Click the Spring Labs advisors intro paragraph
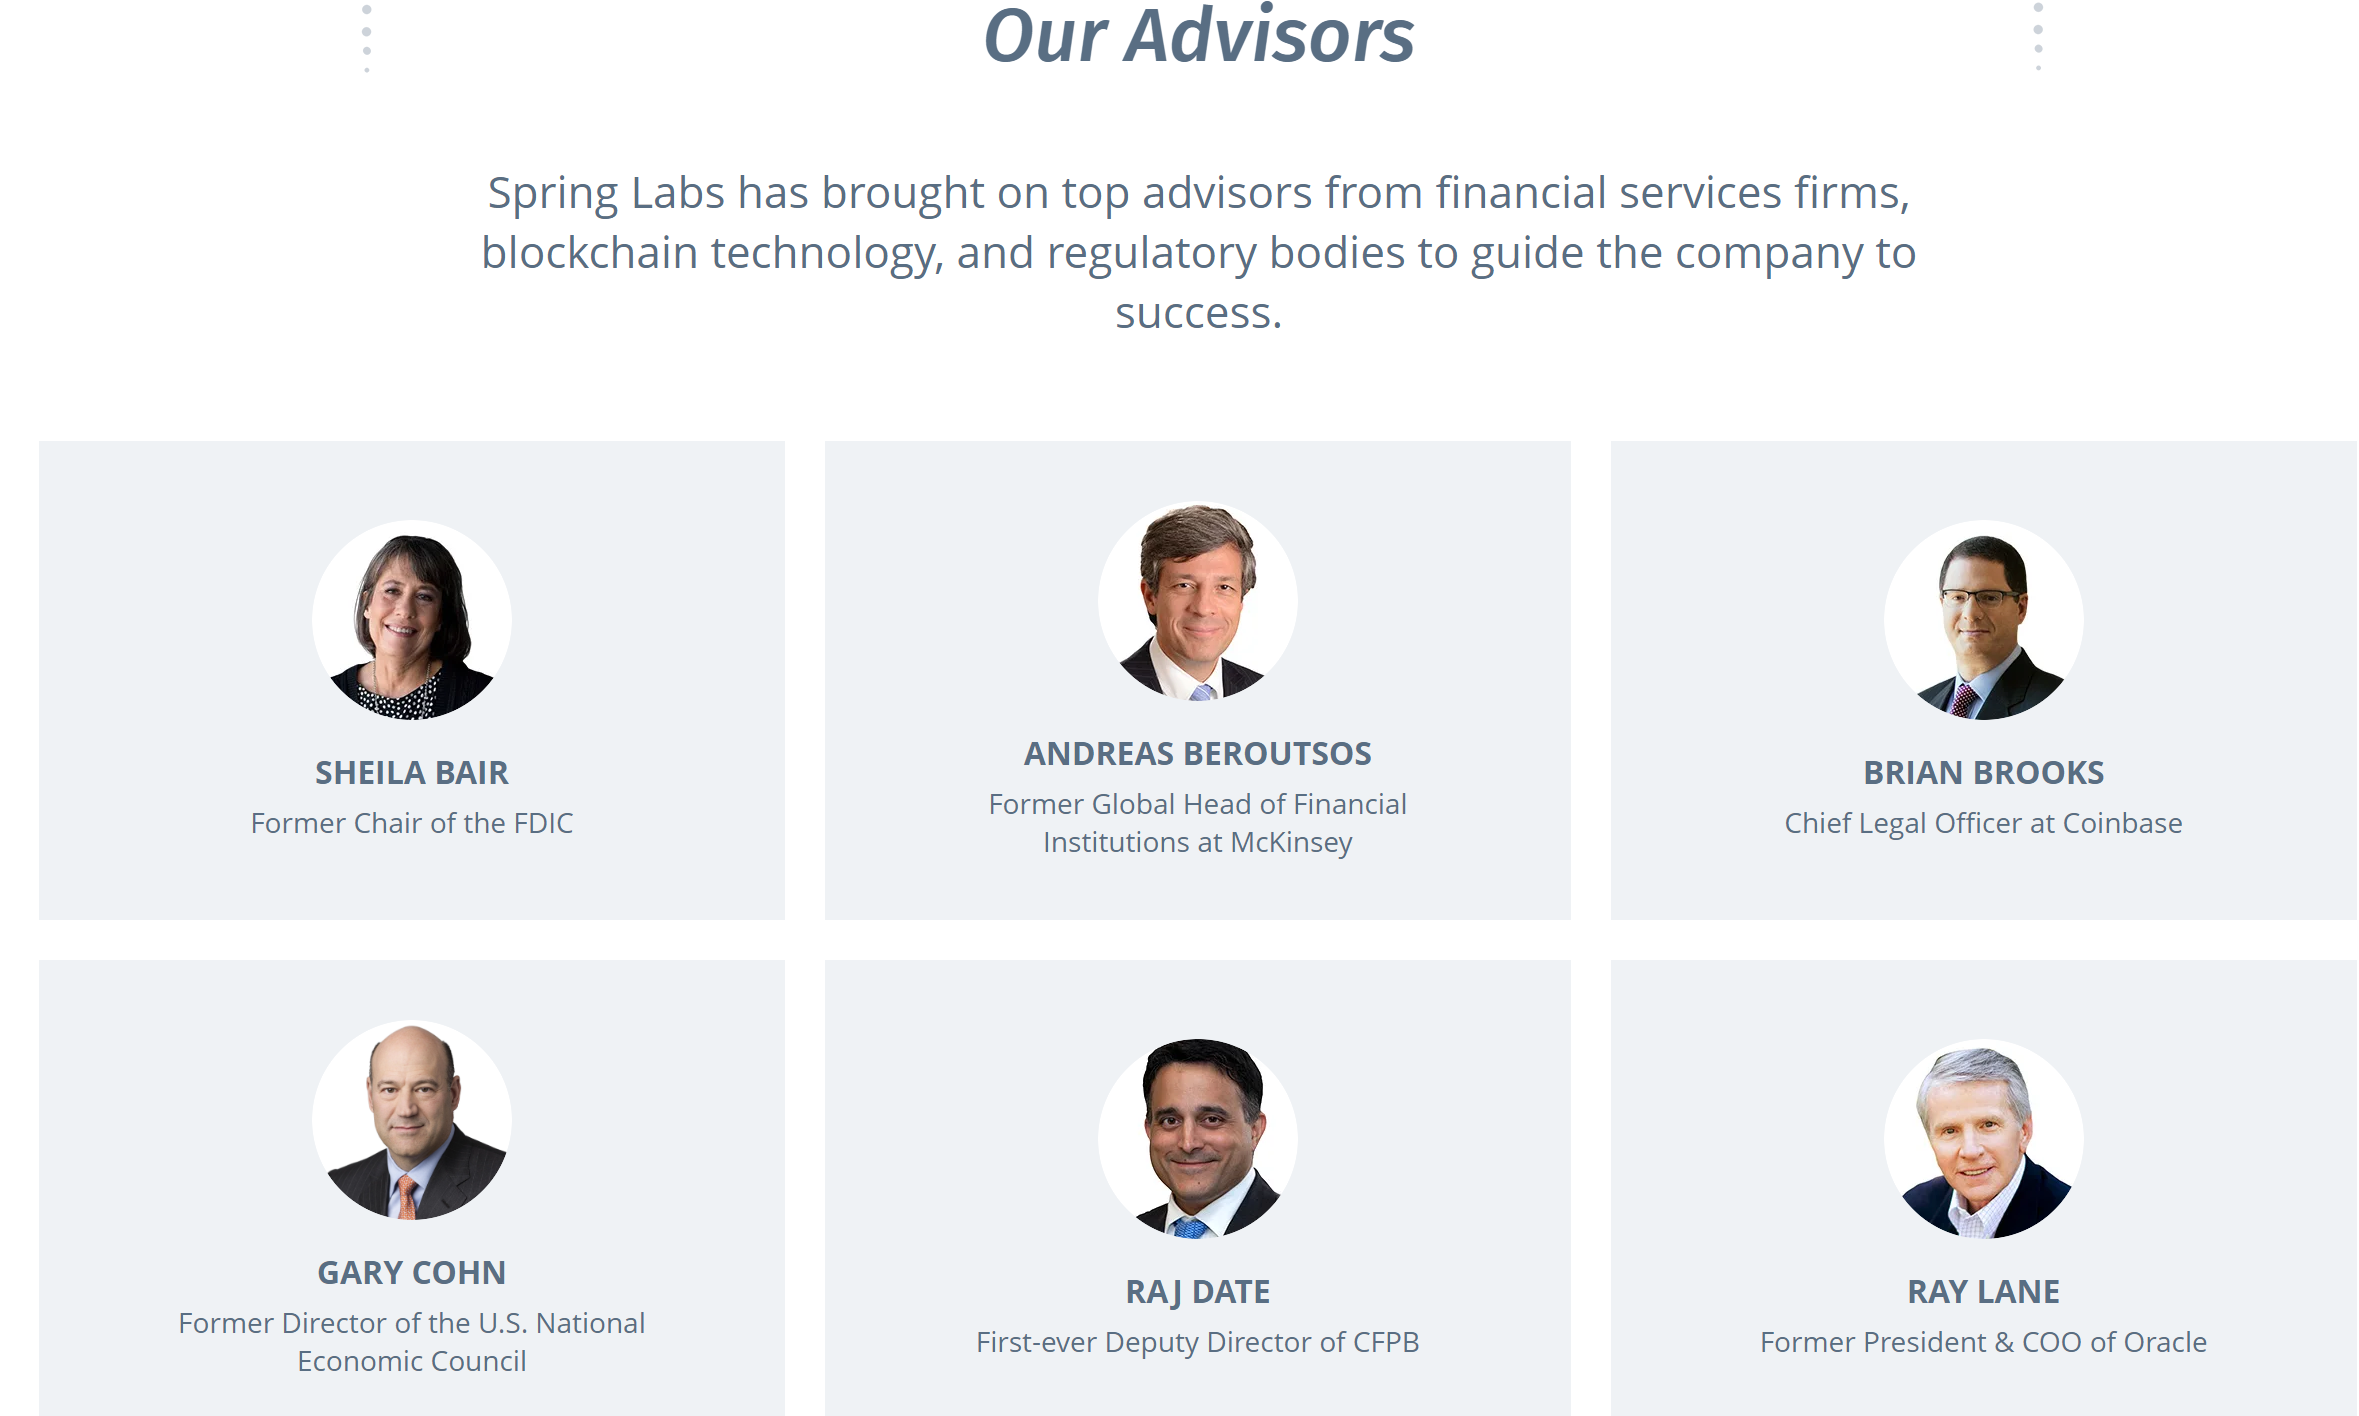This screenshot has height=1416, width=2359. click(1198, 252)
